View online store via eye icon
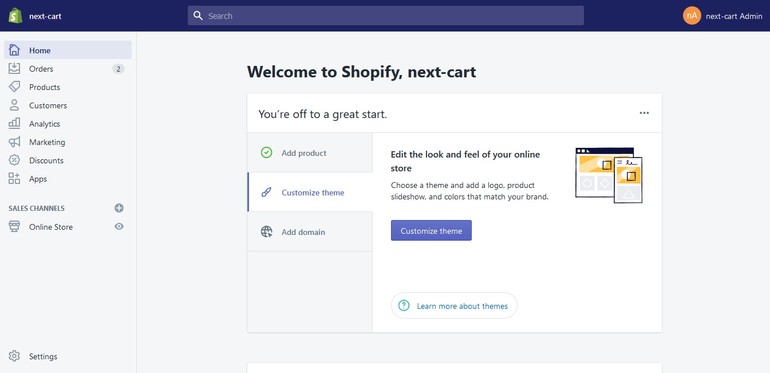770x373 pixels. [x=119, y=226]
